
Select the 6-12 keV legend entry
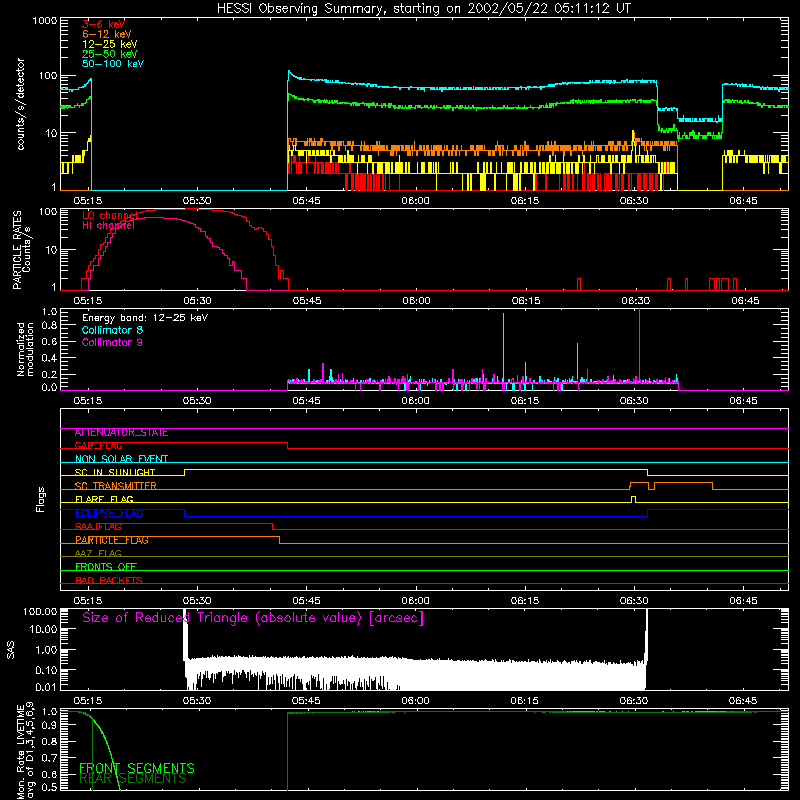[107, 34]
